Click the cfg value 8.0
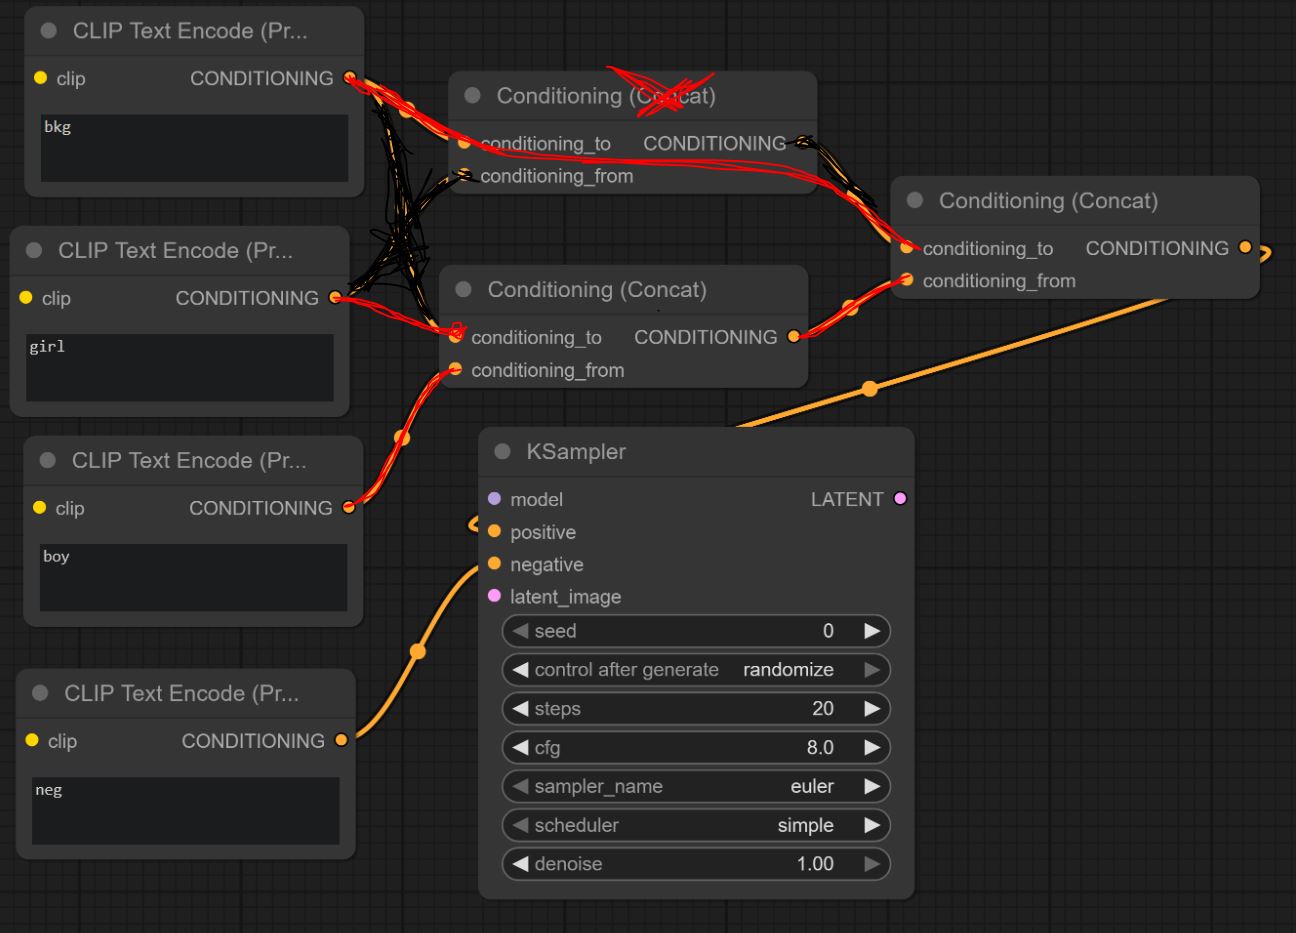This screenshot has width=1296, height=933. 820,748
